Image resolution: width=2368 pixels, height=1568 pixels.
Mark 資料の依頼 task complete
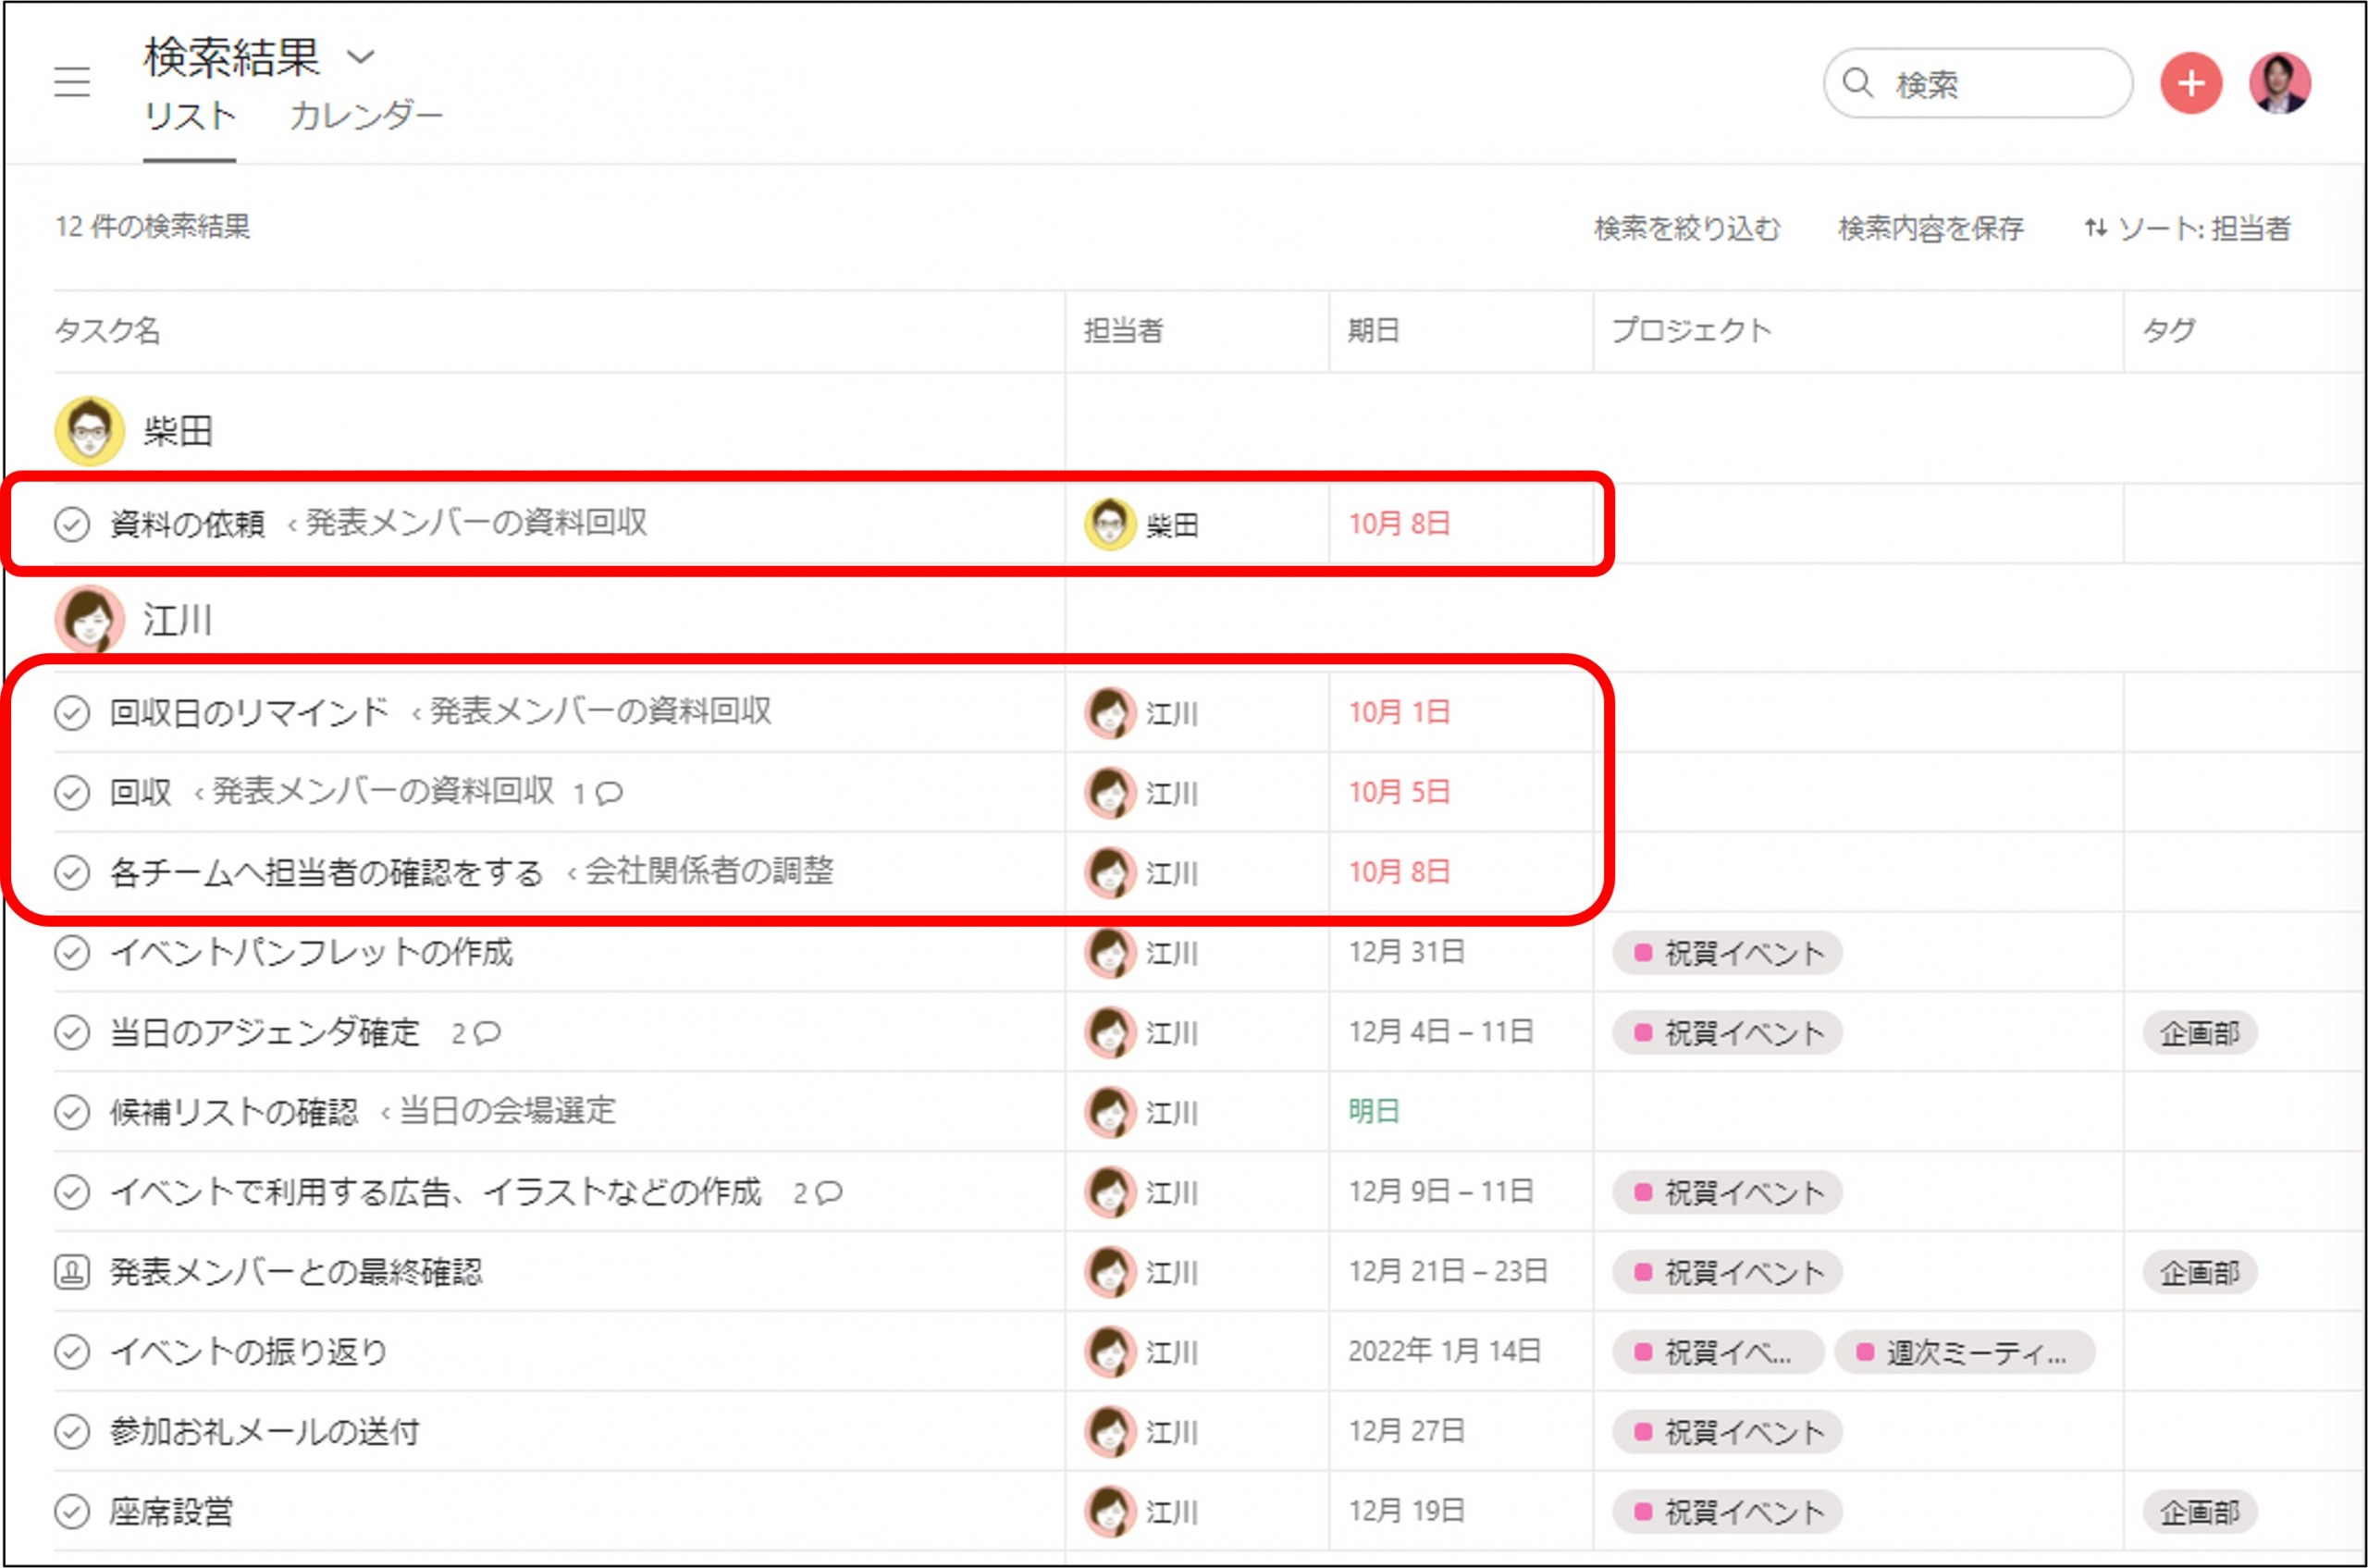pos(72,523)
